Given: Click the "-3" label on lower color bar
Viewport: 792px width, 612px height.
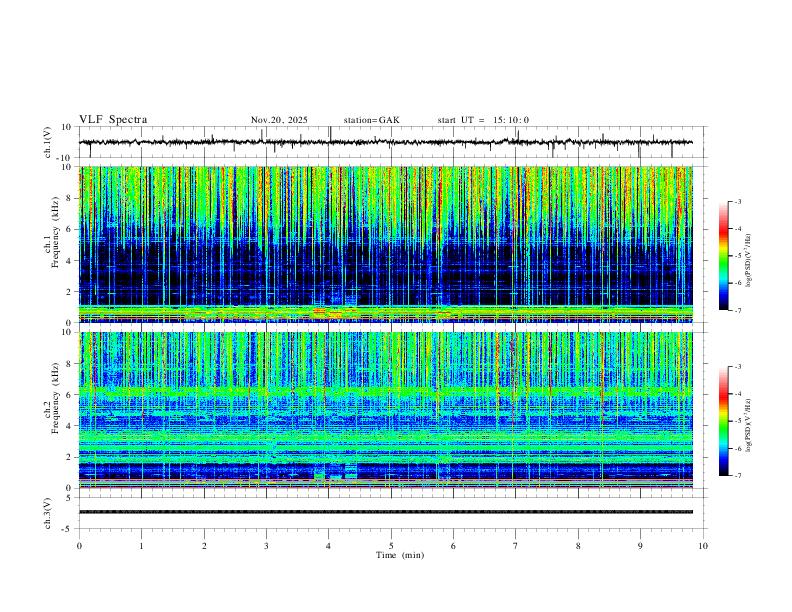Looking at the screenshot, I should (737, 367).
